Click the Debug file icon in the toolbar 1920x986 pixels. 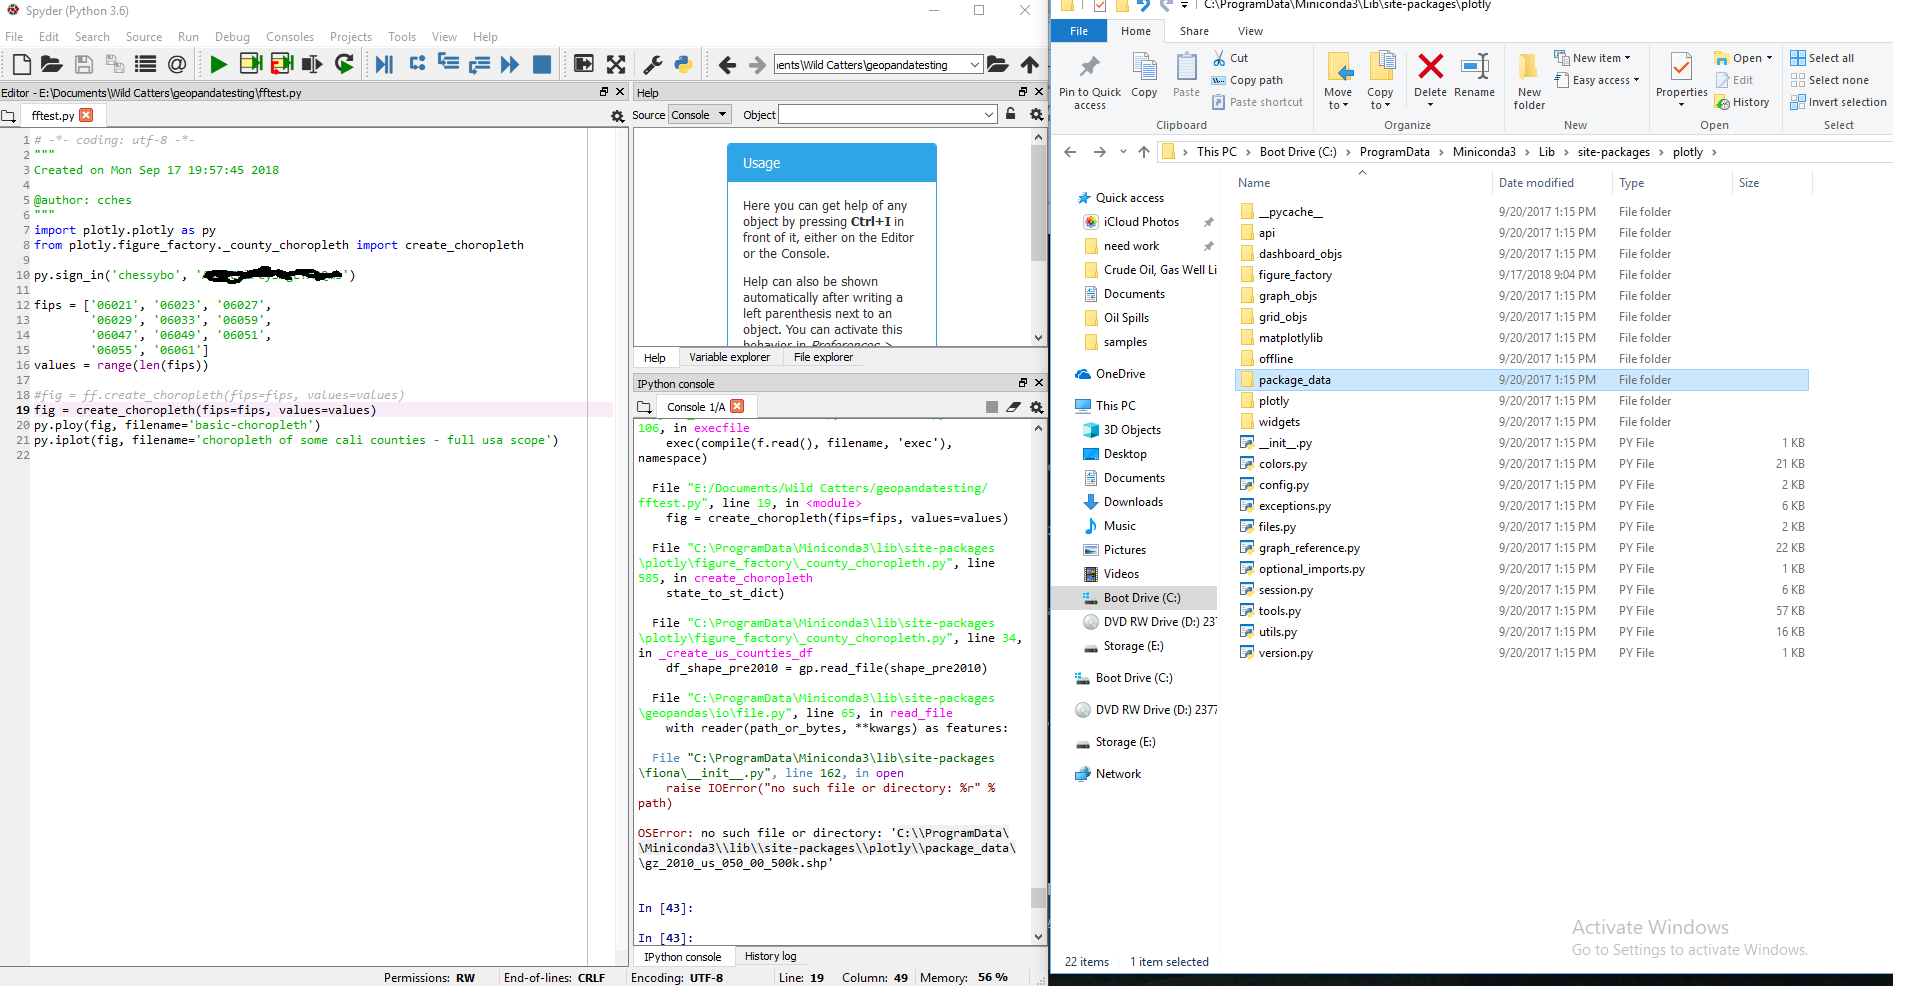tap(384, 65)
